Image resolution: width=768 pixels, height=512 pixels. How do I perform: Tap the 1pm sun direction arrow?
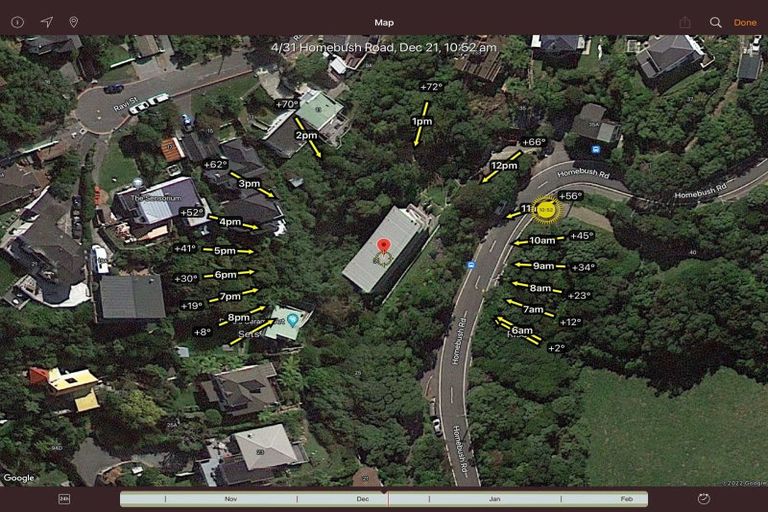pos(422,121)
